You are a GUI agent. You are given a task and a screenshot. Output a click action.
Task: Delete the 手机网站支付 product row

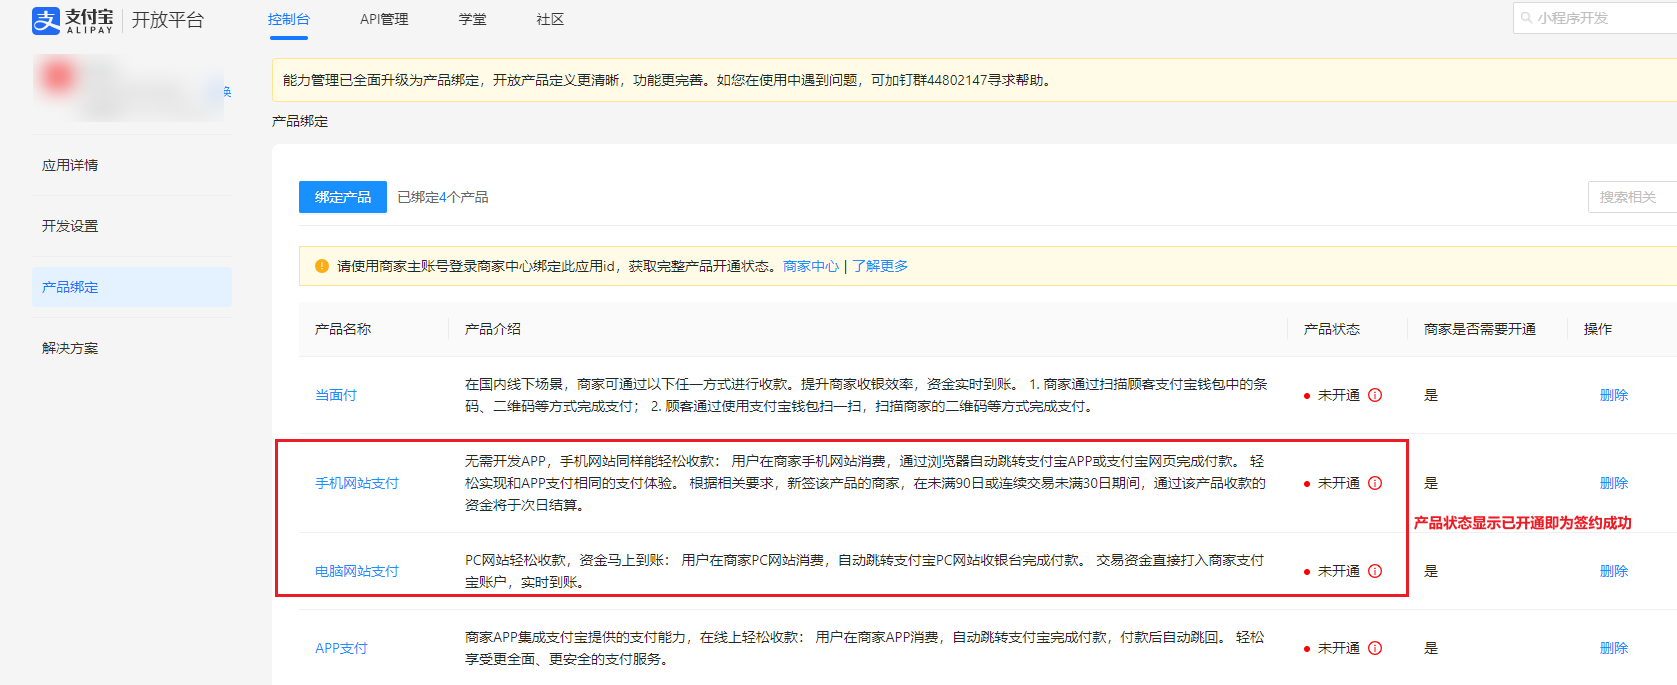coord(1614,483)
